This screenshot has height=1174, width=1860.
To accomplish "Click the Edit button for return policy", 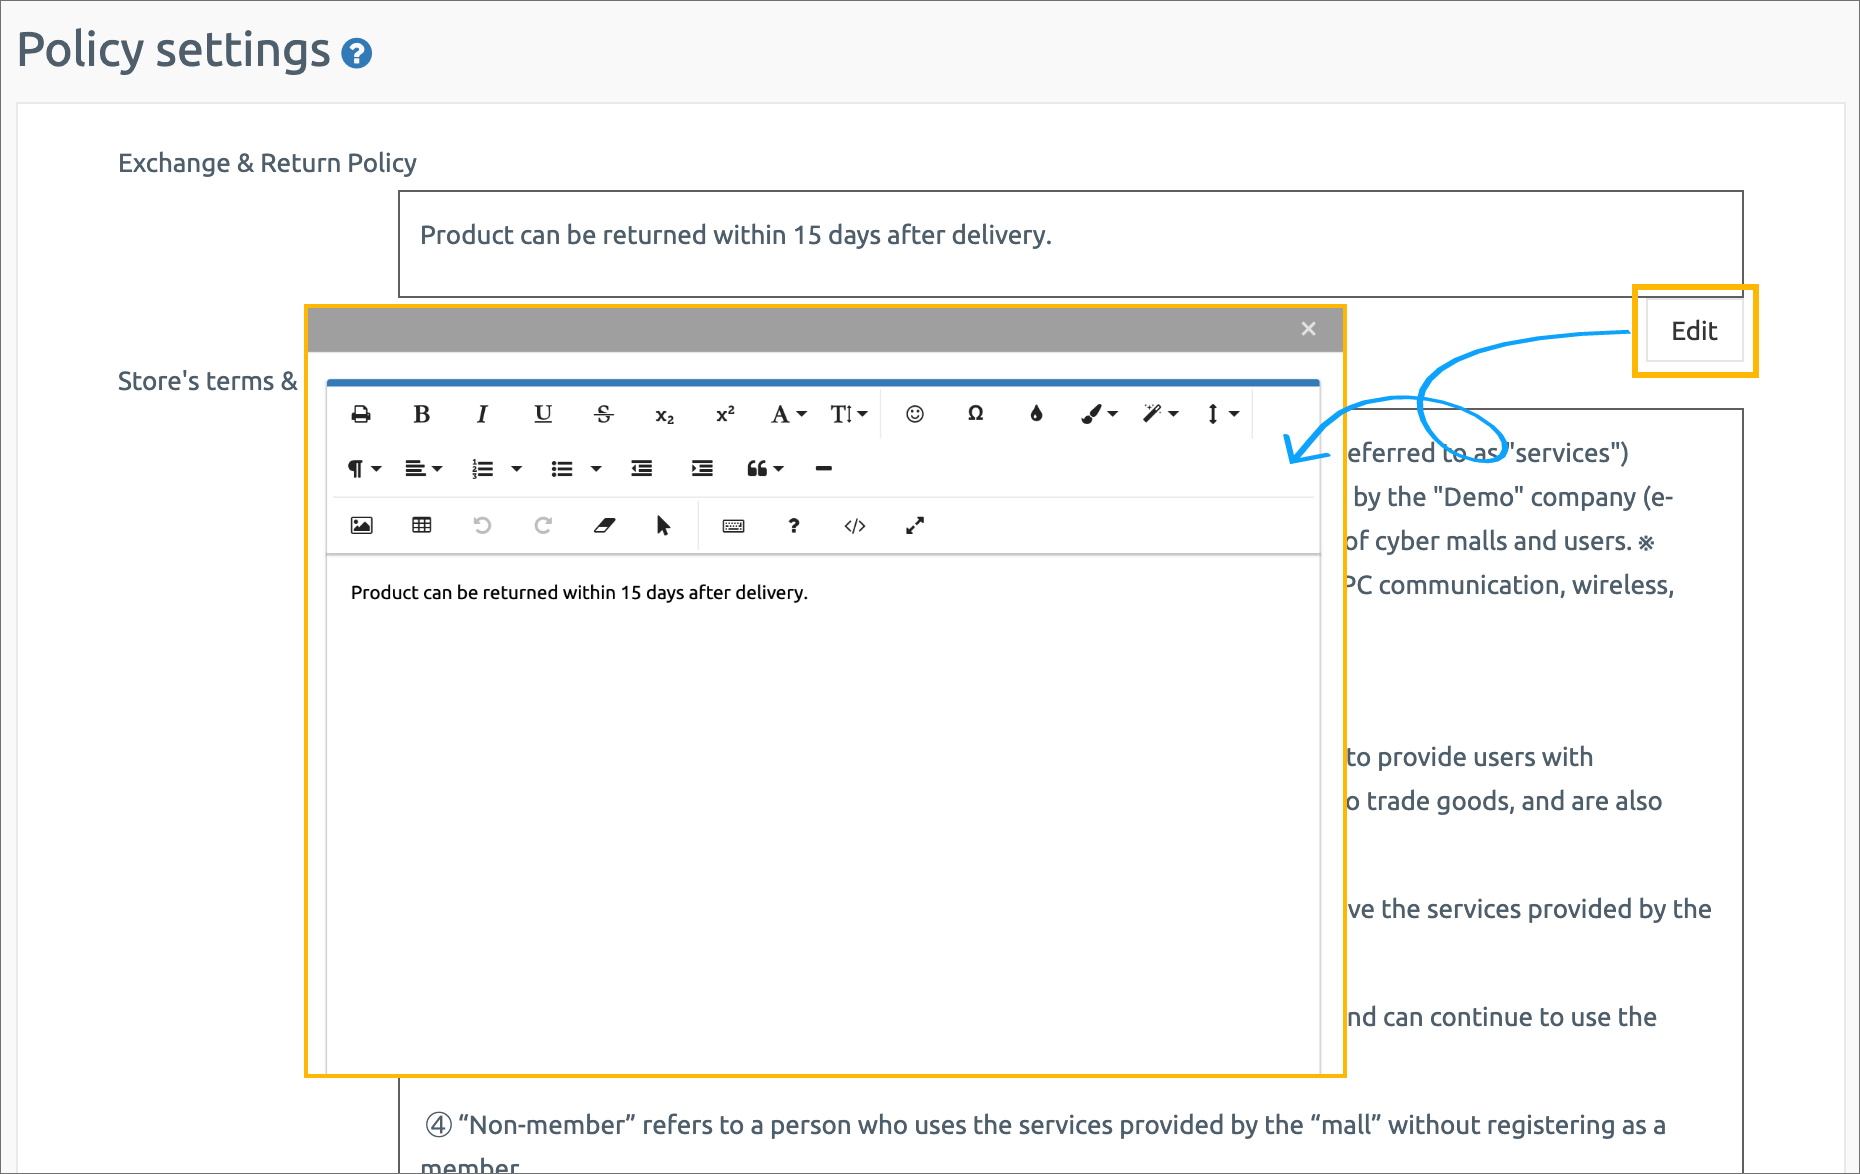I will tap(1694, 331).
